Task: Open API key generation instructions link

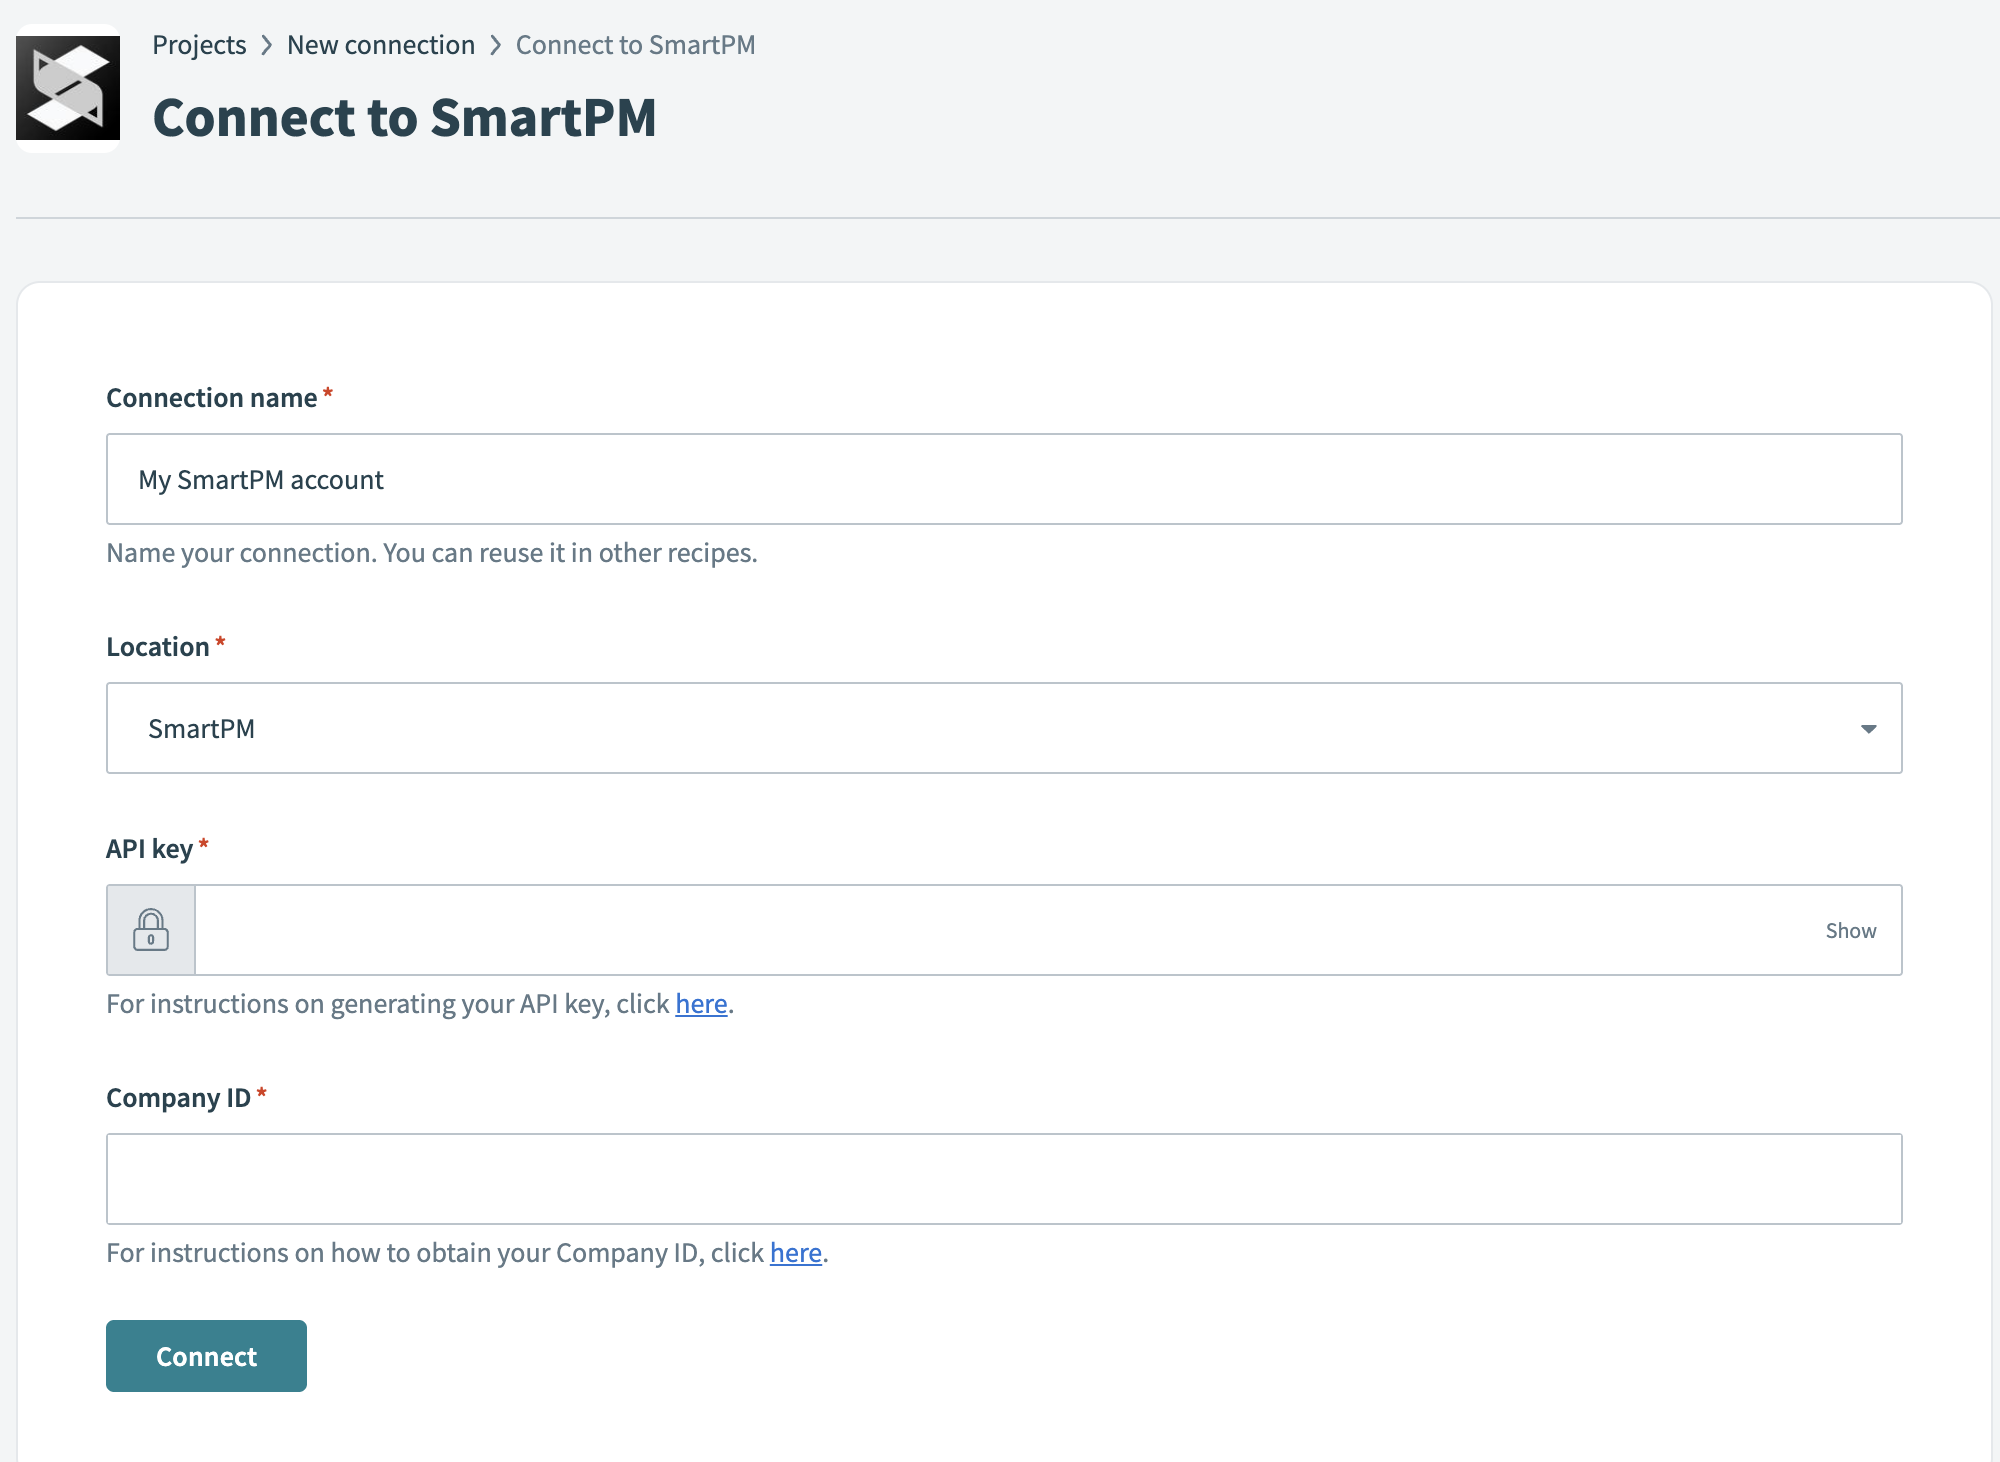Action: click(x=700, y=1004)
